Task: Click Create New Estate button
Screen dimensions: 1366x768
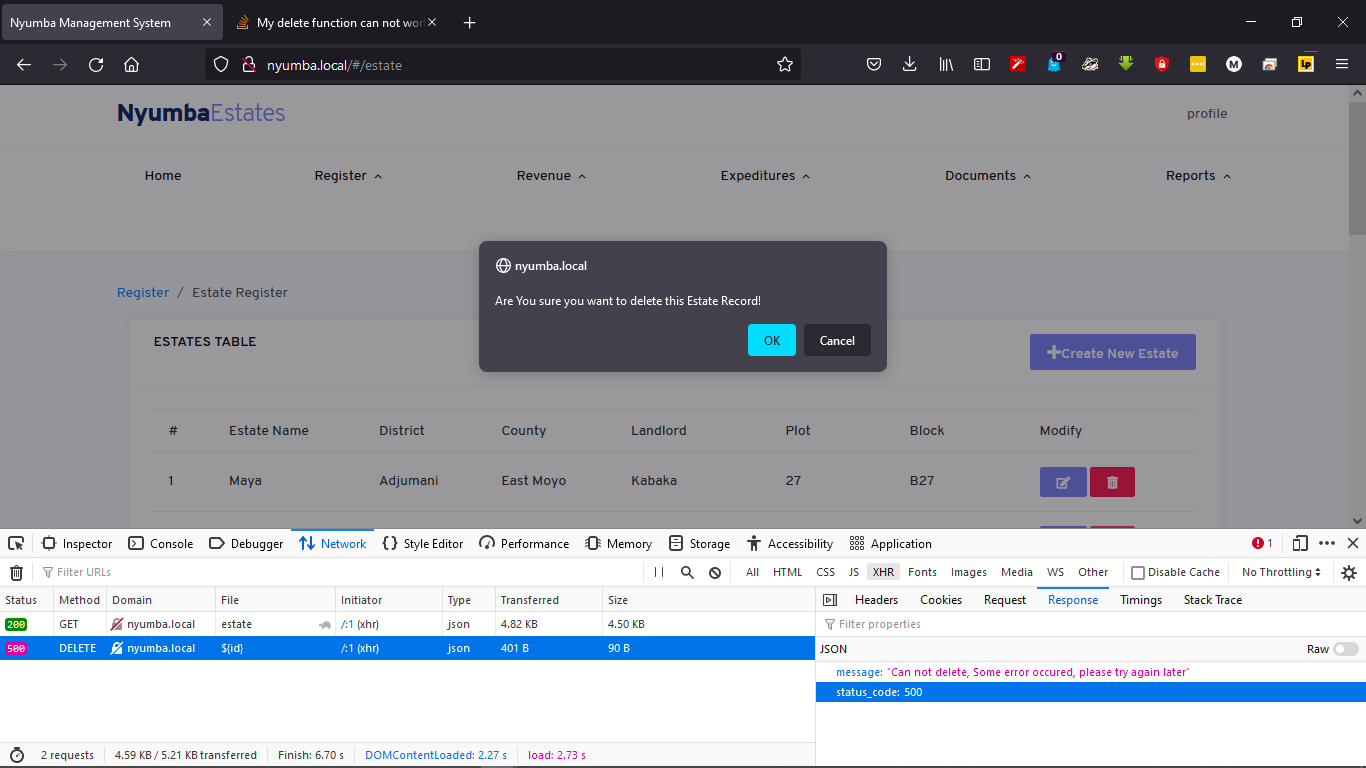Action: click(x=1113, y=352)
